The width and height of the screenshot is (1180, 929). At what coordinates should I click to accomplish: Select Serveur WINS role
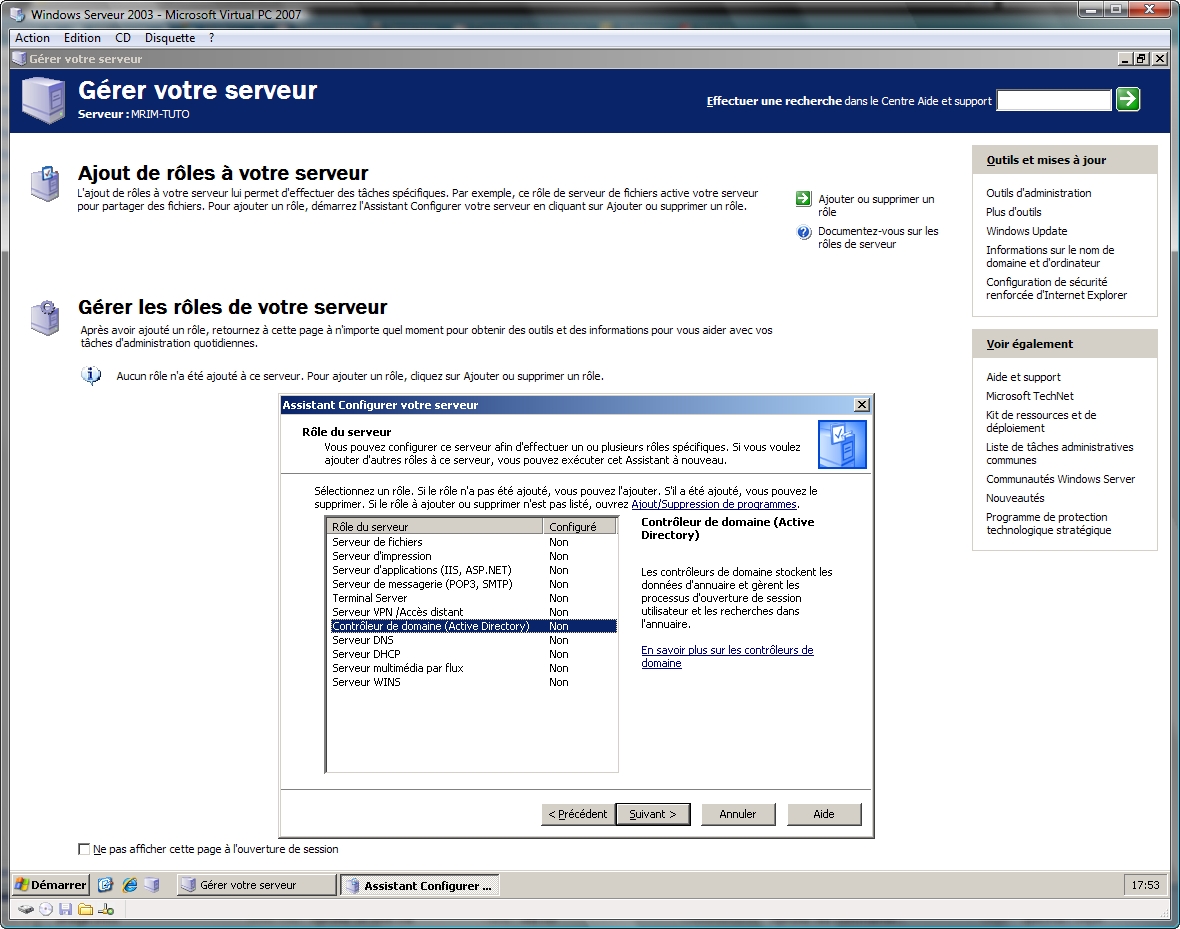point(473,682)
